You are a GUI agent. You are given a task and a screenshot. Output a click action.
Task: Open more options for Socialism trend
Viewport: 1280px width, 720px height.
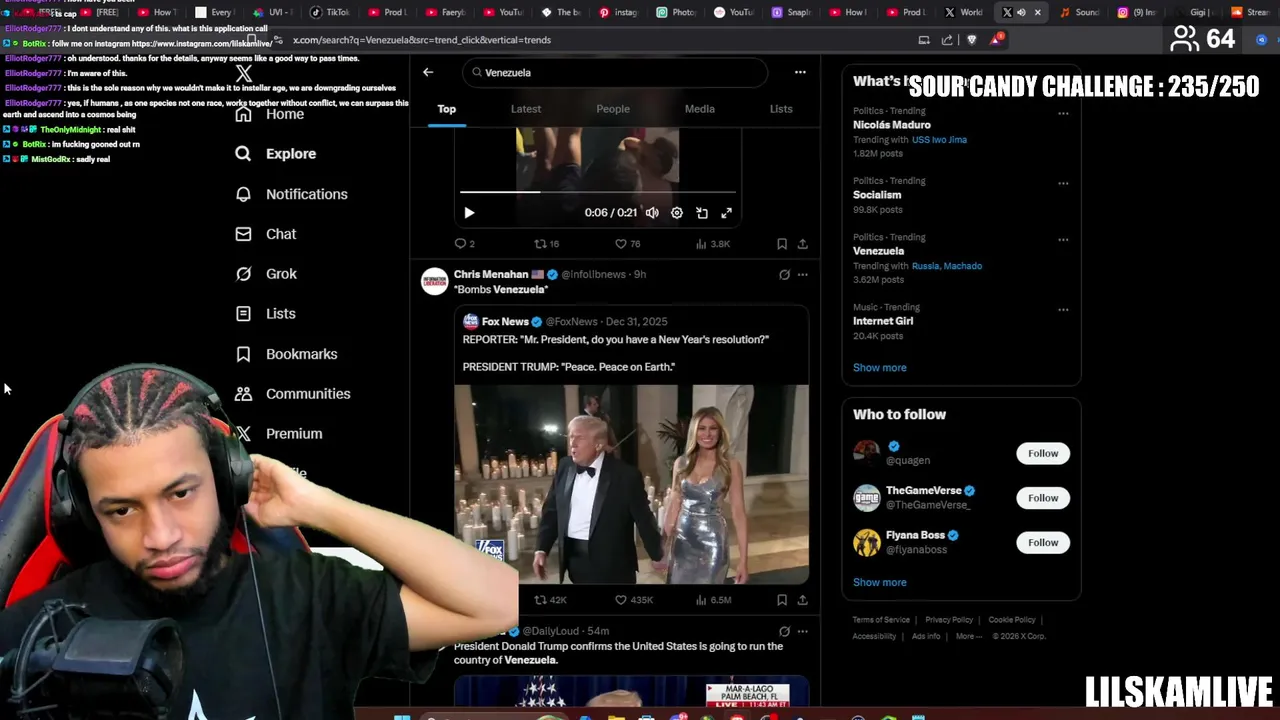1063,183
